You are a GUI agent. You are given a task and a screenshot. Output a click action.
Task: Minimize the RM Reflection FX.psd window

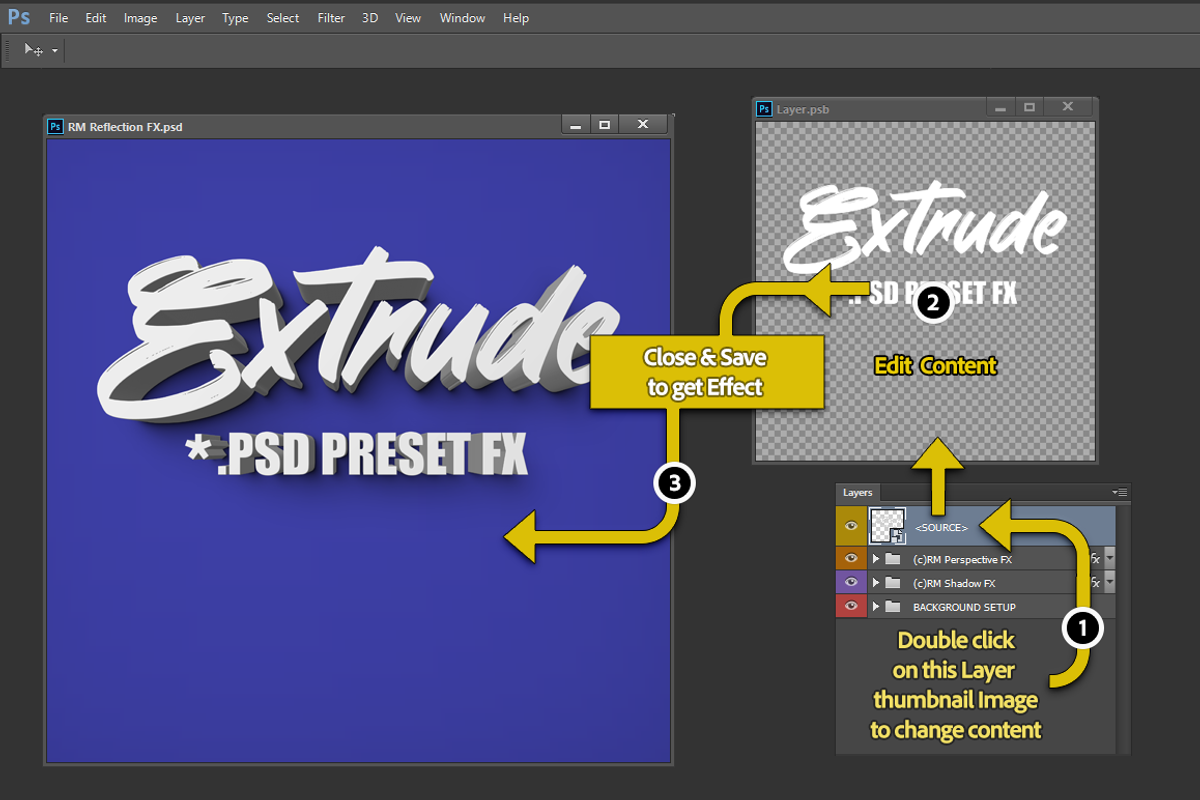pyautogui.click(x=574, y=125)
